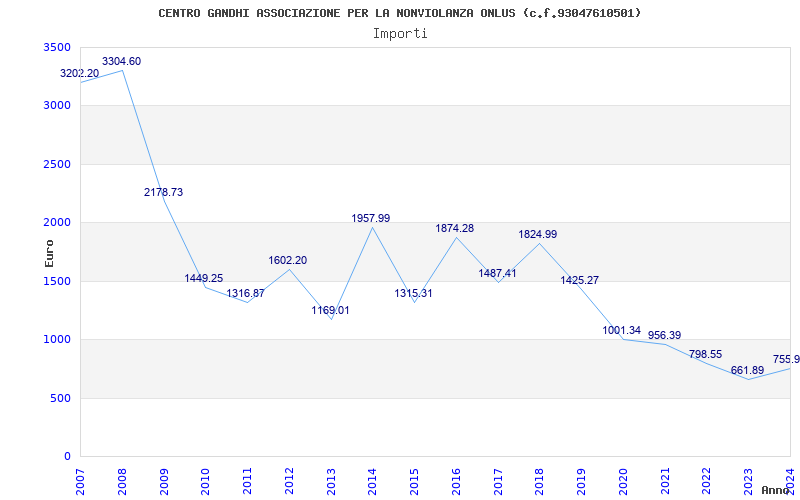This screenshot has width=800, height=500.
Task: Click the x-axis year 2015
Action: (x=415, y=481)
